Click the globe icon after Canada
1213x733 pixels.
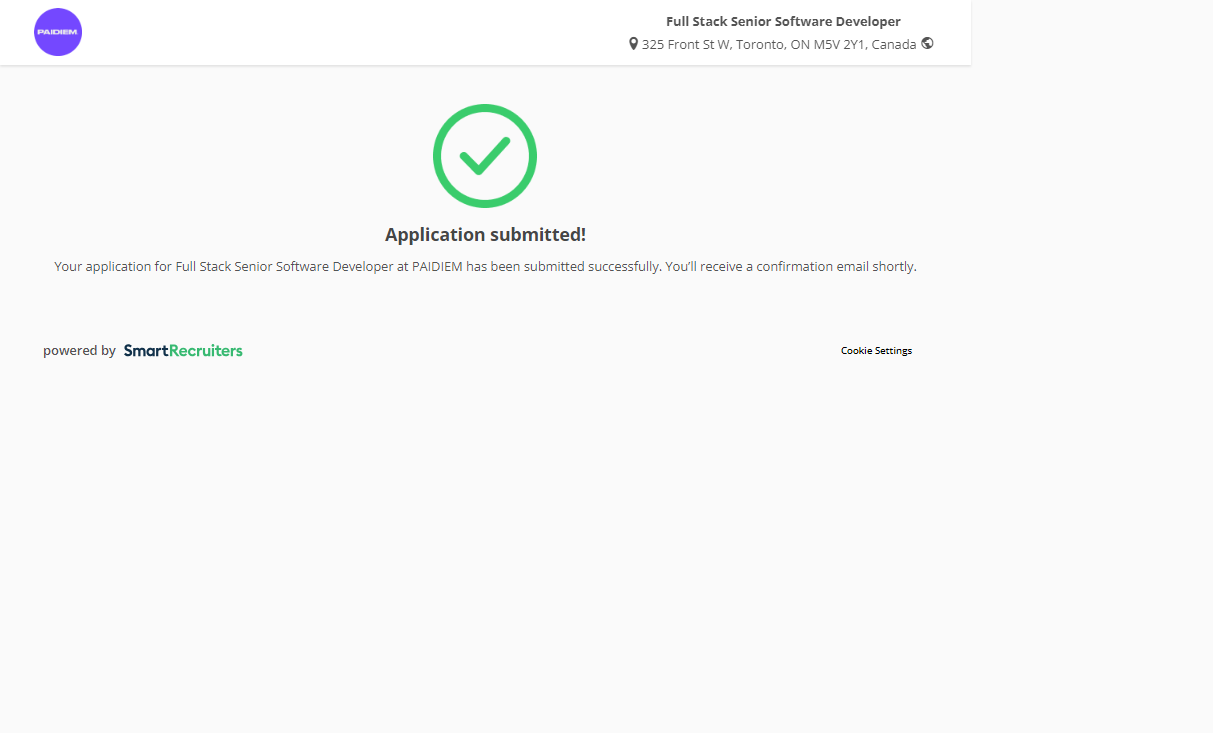pyautogui.click(x=927, y=43)
